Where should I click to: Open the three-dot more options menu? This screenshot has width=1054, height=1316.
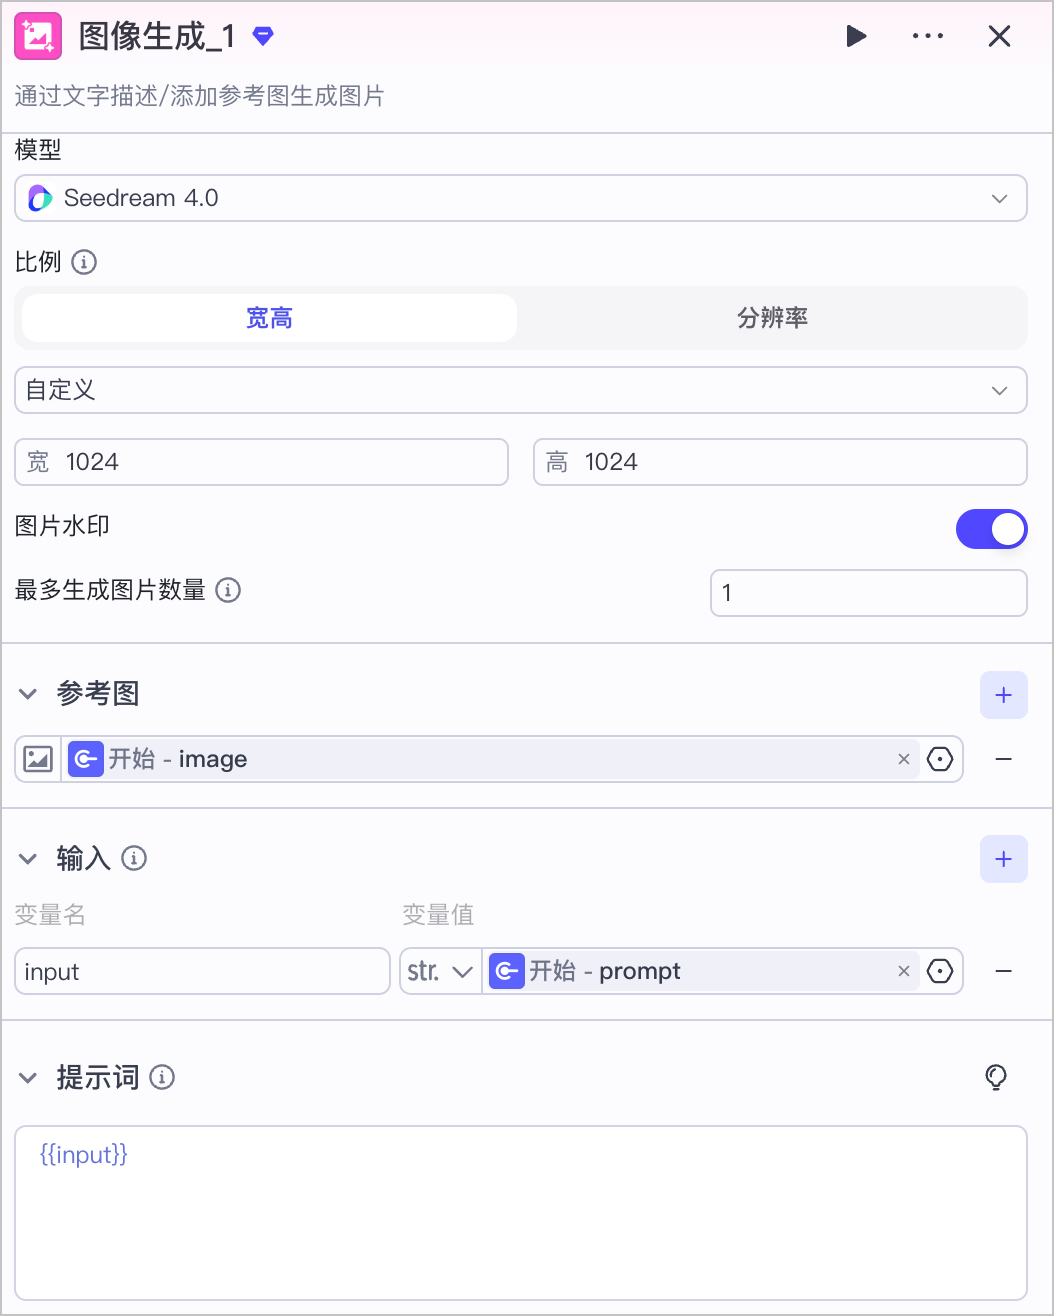(x=928, y=37)
